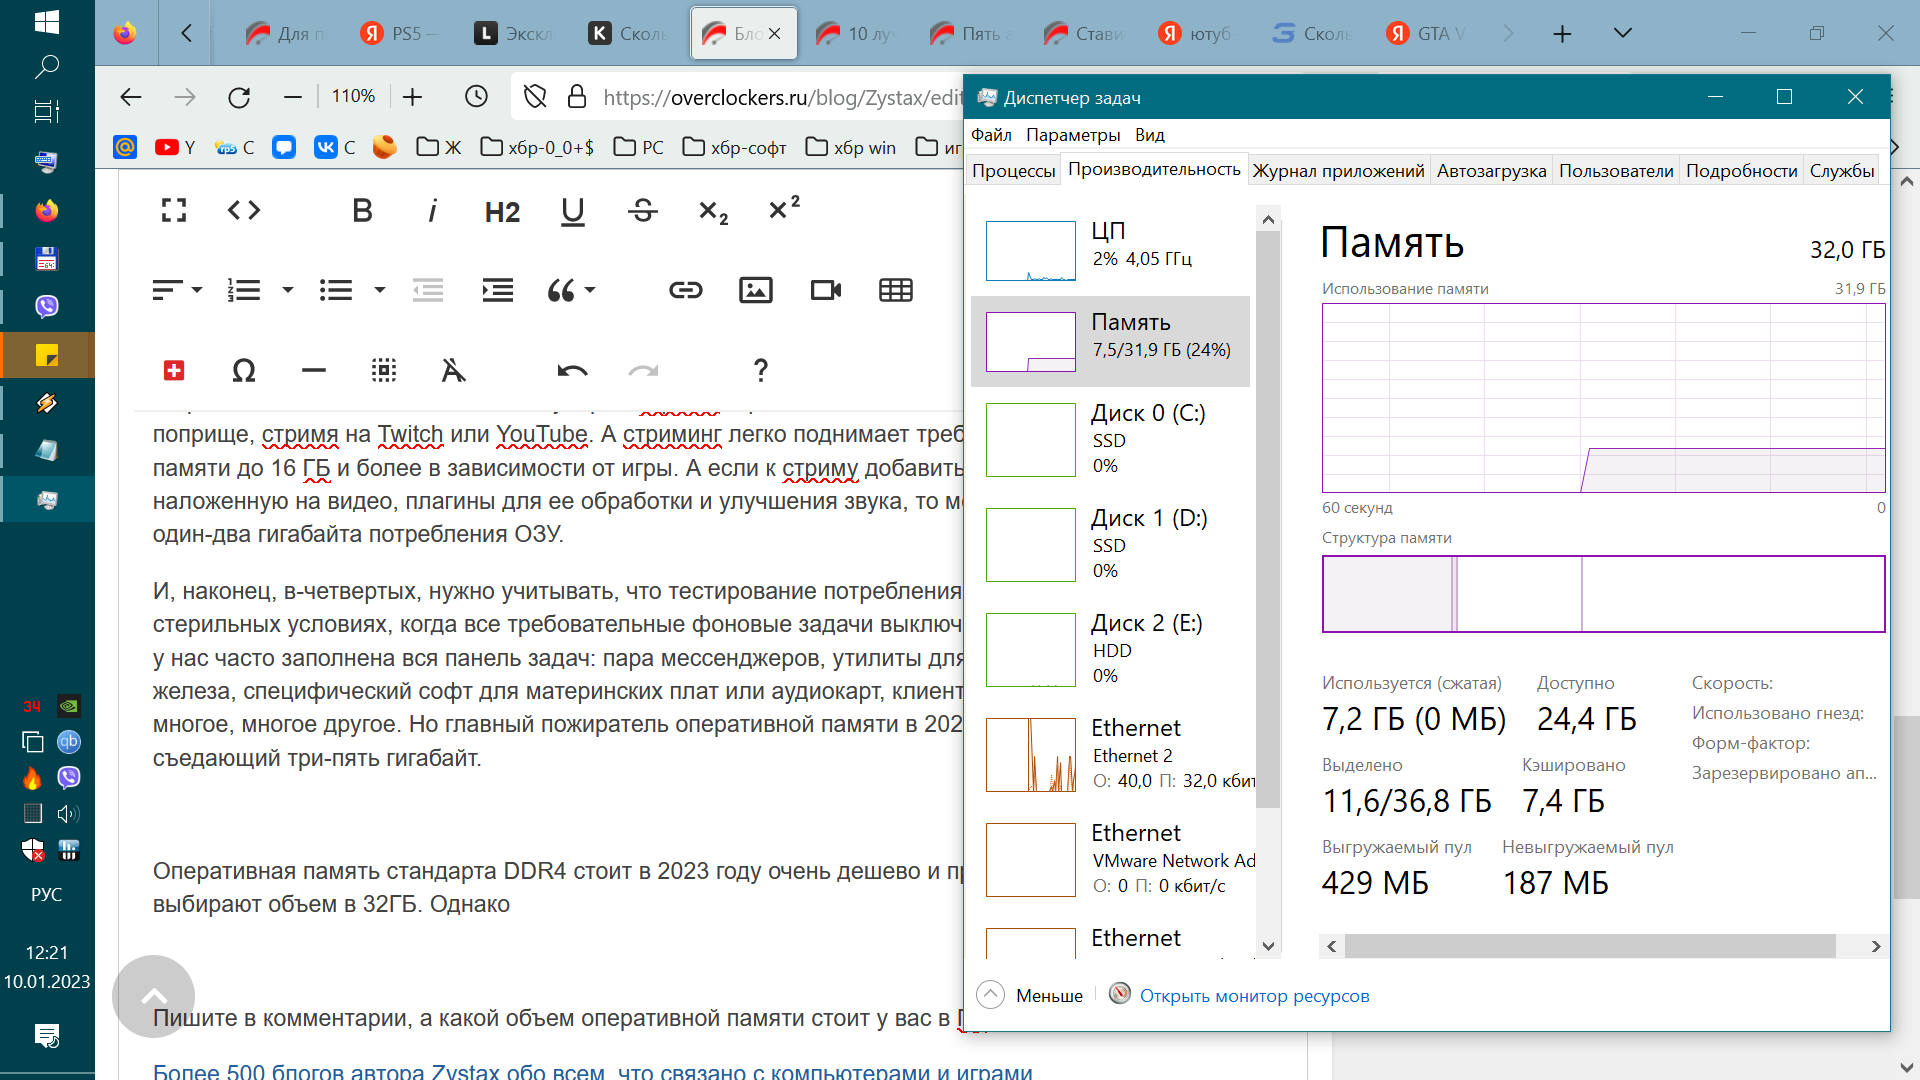Insert a table in editor
Viewport: 1920px width, 1080px height.
click(896, 290)
